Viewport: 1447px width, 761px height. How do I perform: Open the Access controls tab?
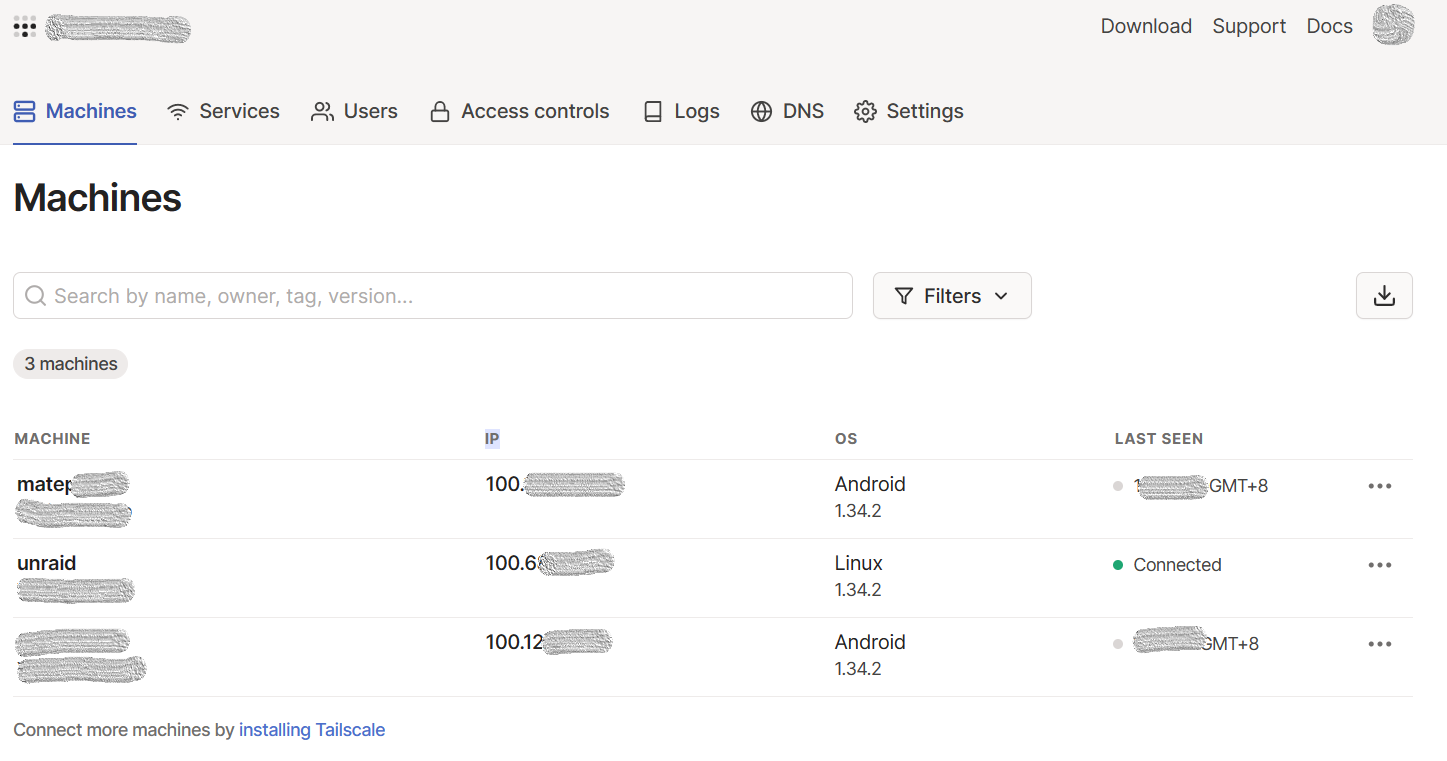[519, 111]
